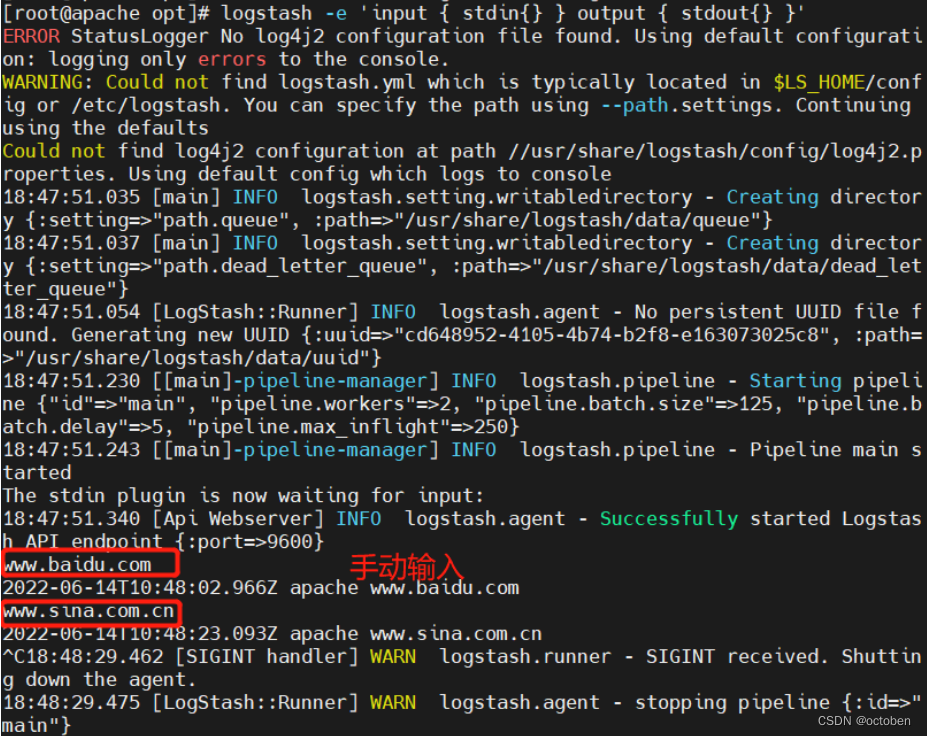The height and width of the screenshot is (736, 927).
Task: Click the 18:47:51.037 timestamp
Action: point(72,243)
